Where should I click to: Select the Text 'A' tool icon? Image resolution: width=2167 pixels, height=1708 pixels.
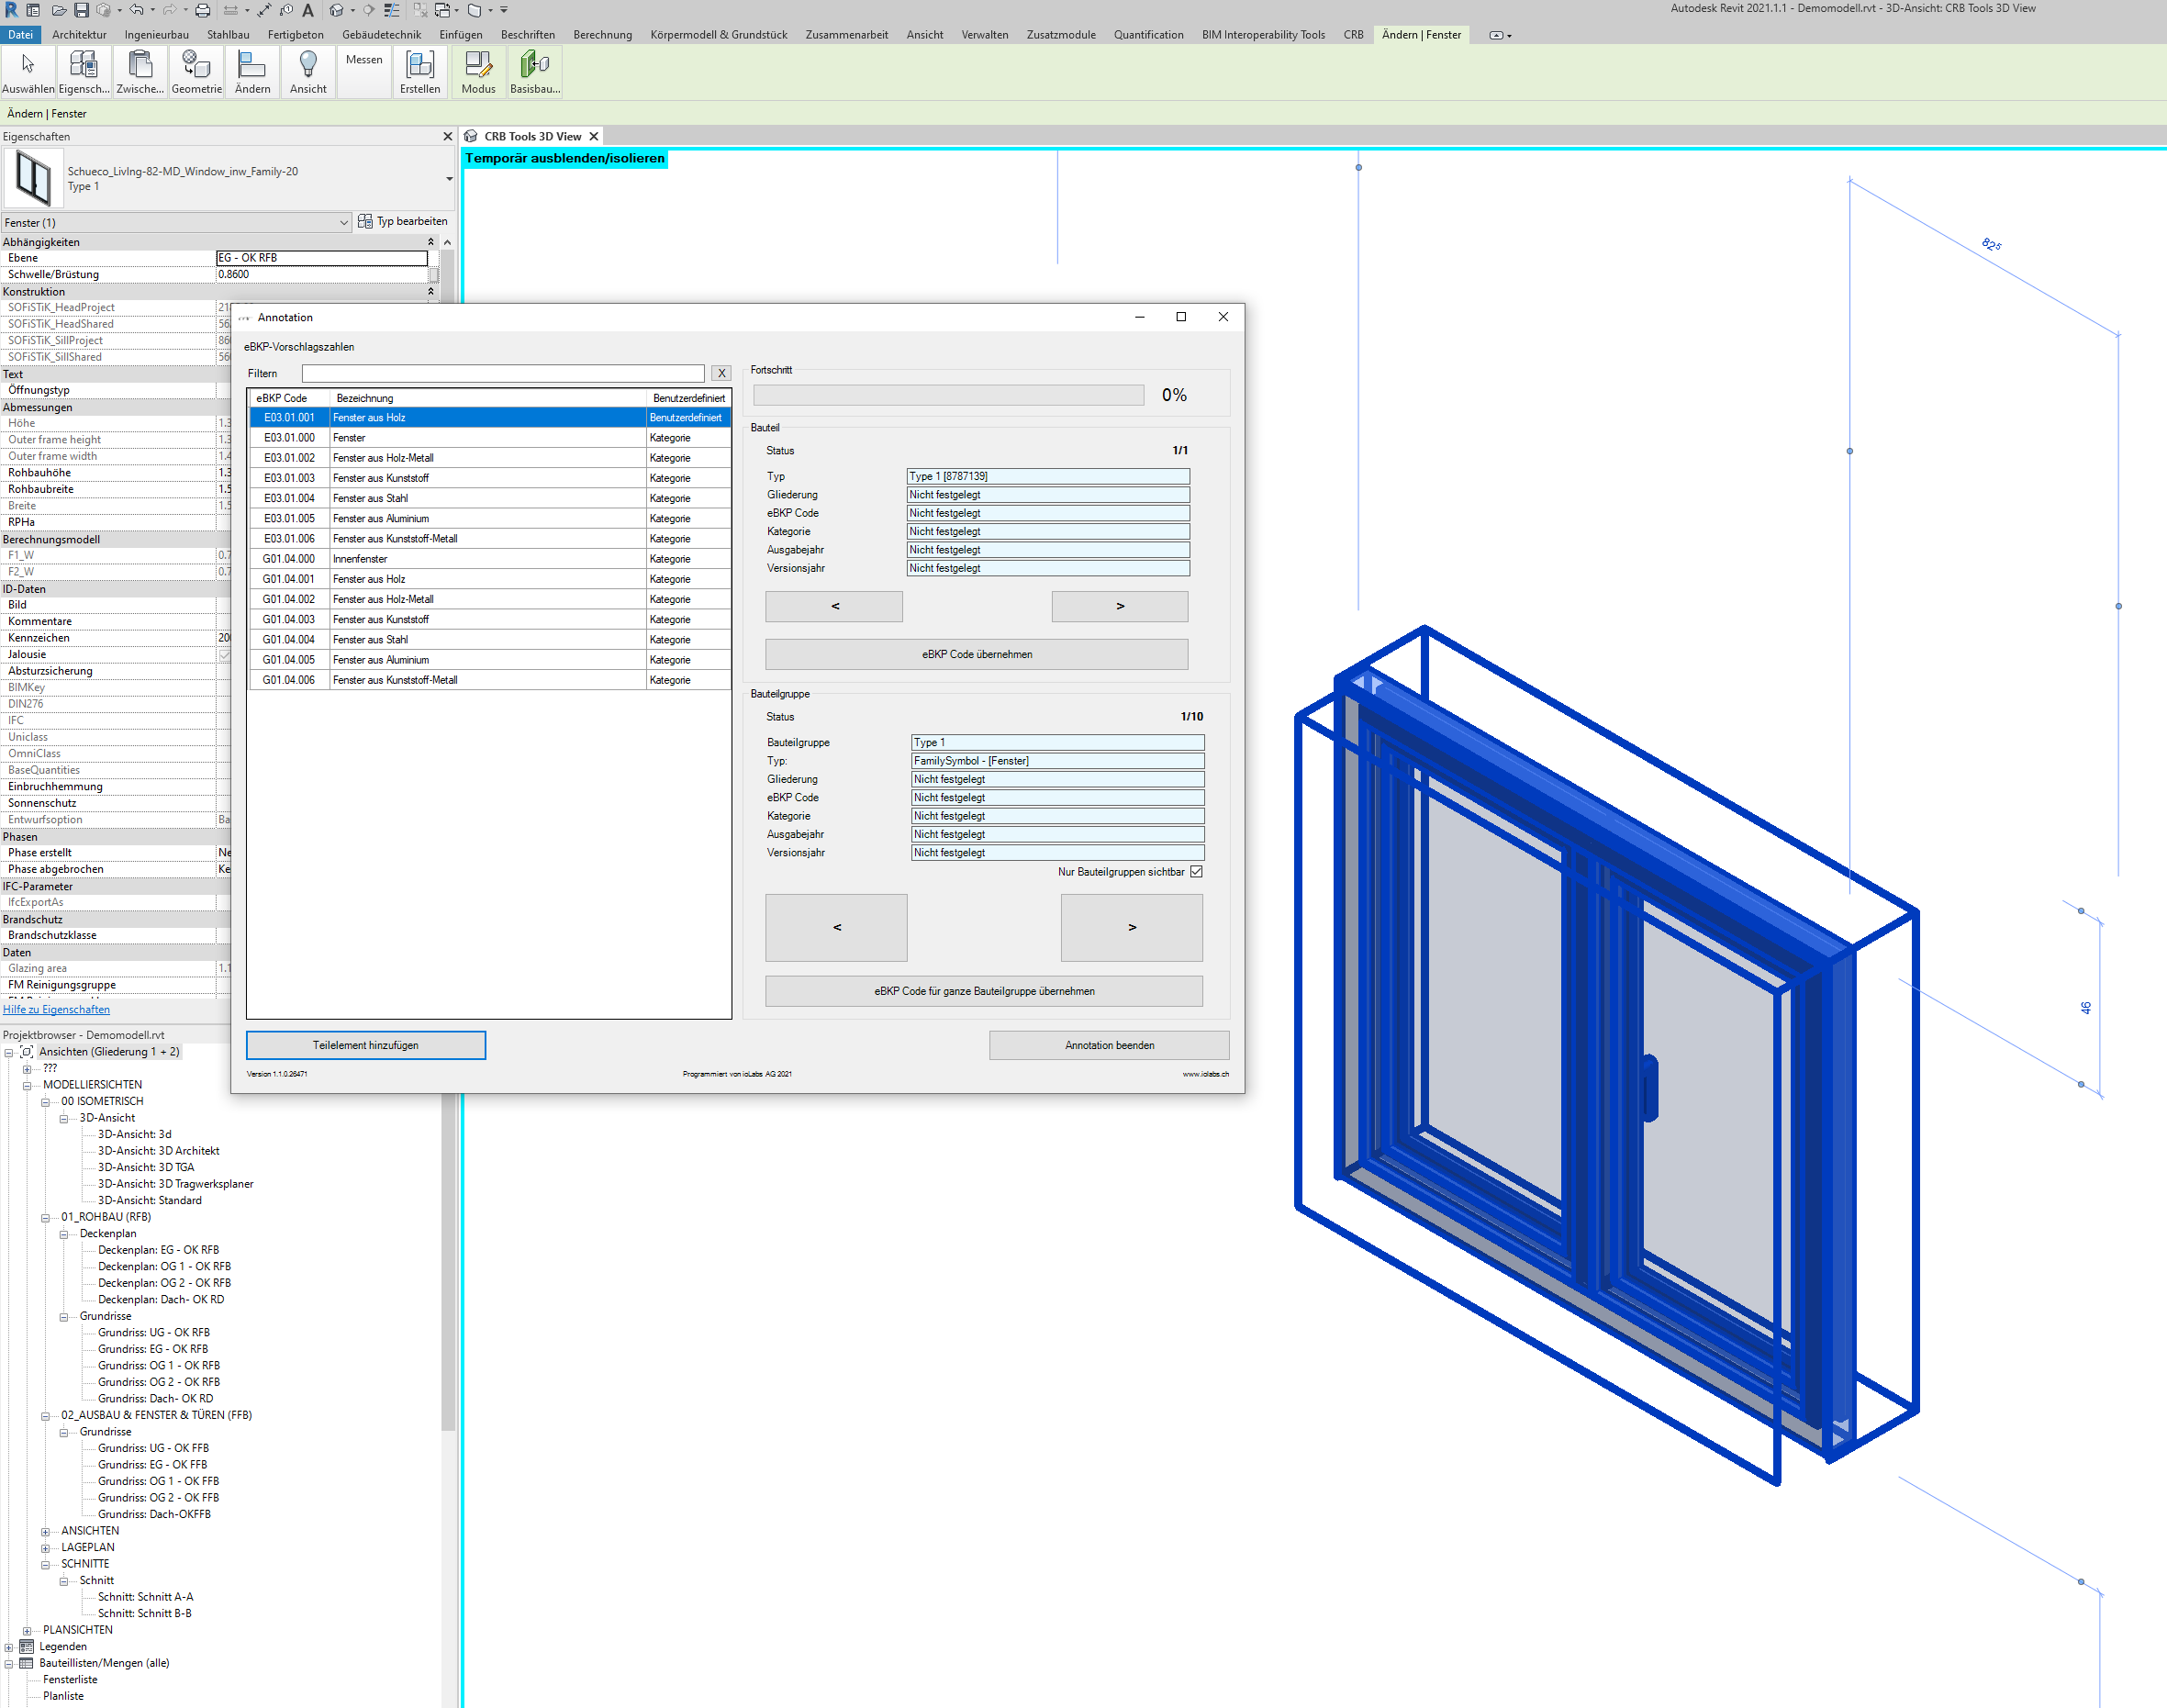click(308, 10)
